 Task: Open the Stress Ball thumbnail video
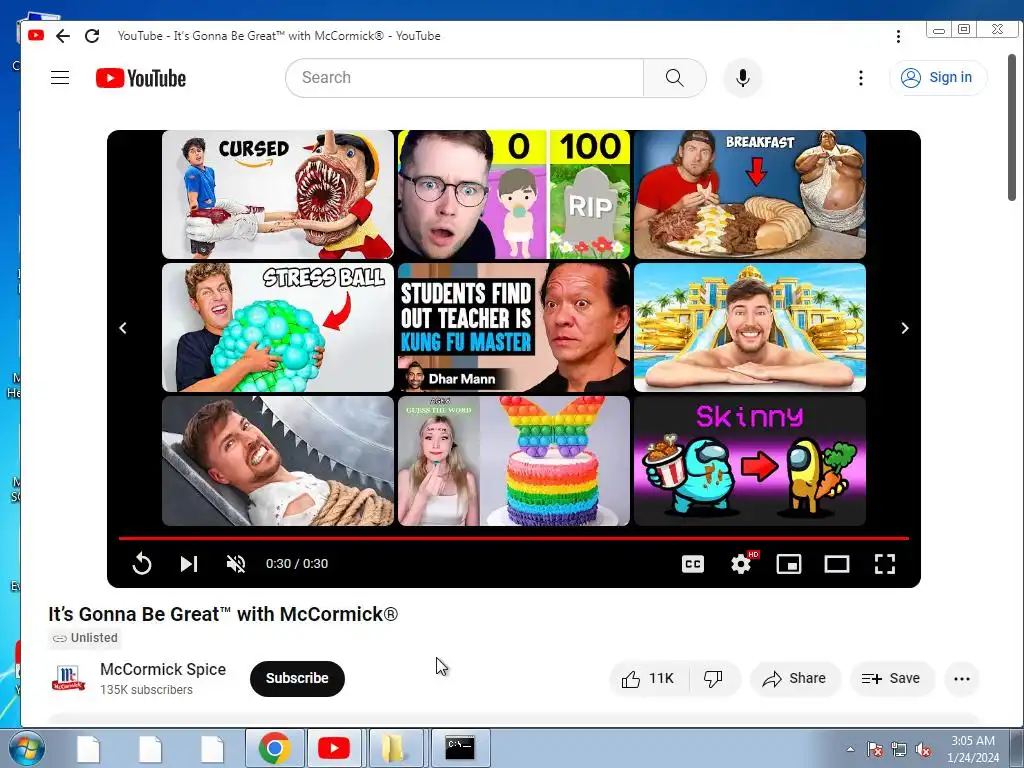(278, 327)
